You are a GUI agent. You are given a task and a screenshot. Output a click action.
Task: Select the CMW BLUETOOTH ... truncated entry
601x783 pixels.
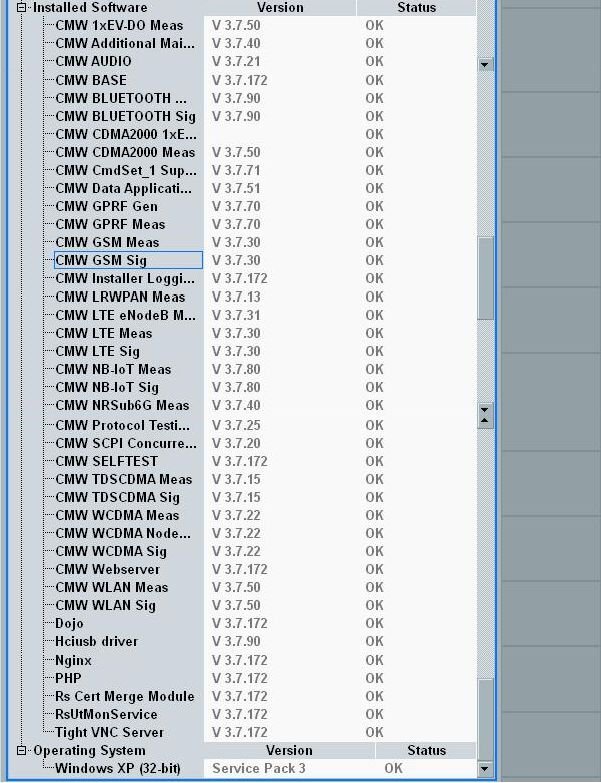pos(121,98)
